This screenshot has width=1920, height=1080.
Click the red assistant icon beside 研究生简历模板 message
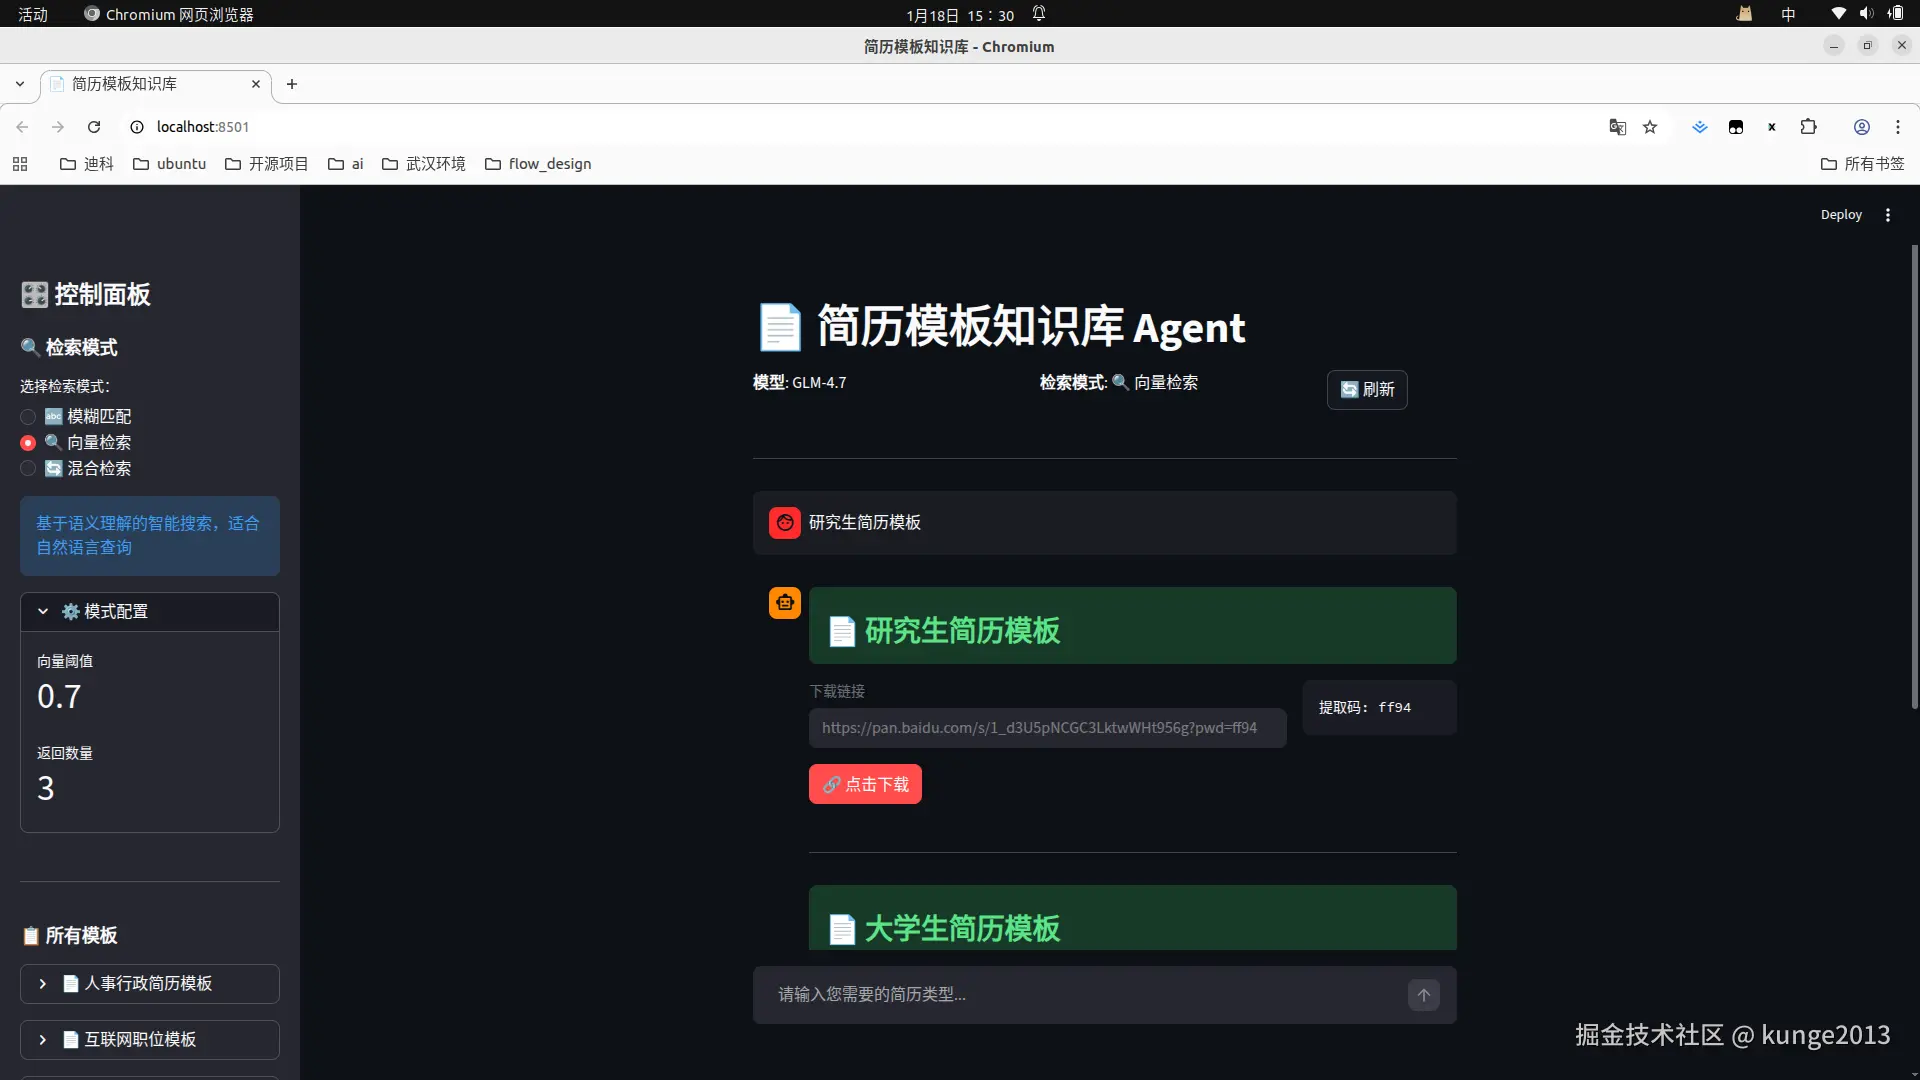[784, 522]
